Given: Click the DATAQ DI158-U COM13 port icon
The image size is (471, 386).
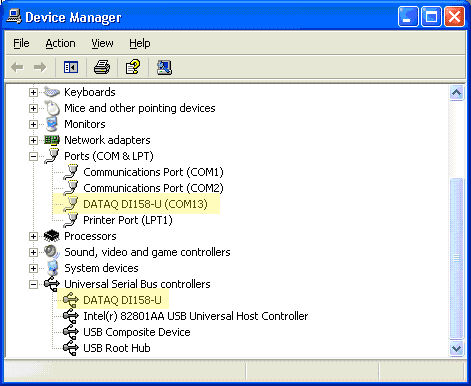Looking at the screenshot, I should tap(71, 204).
